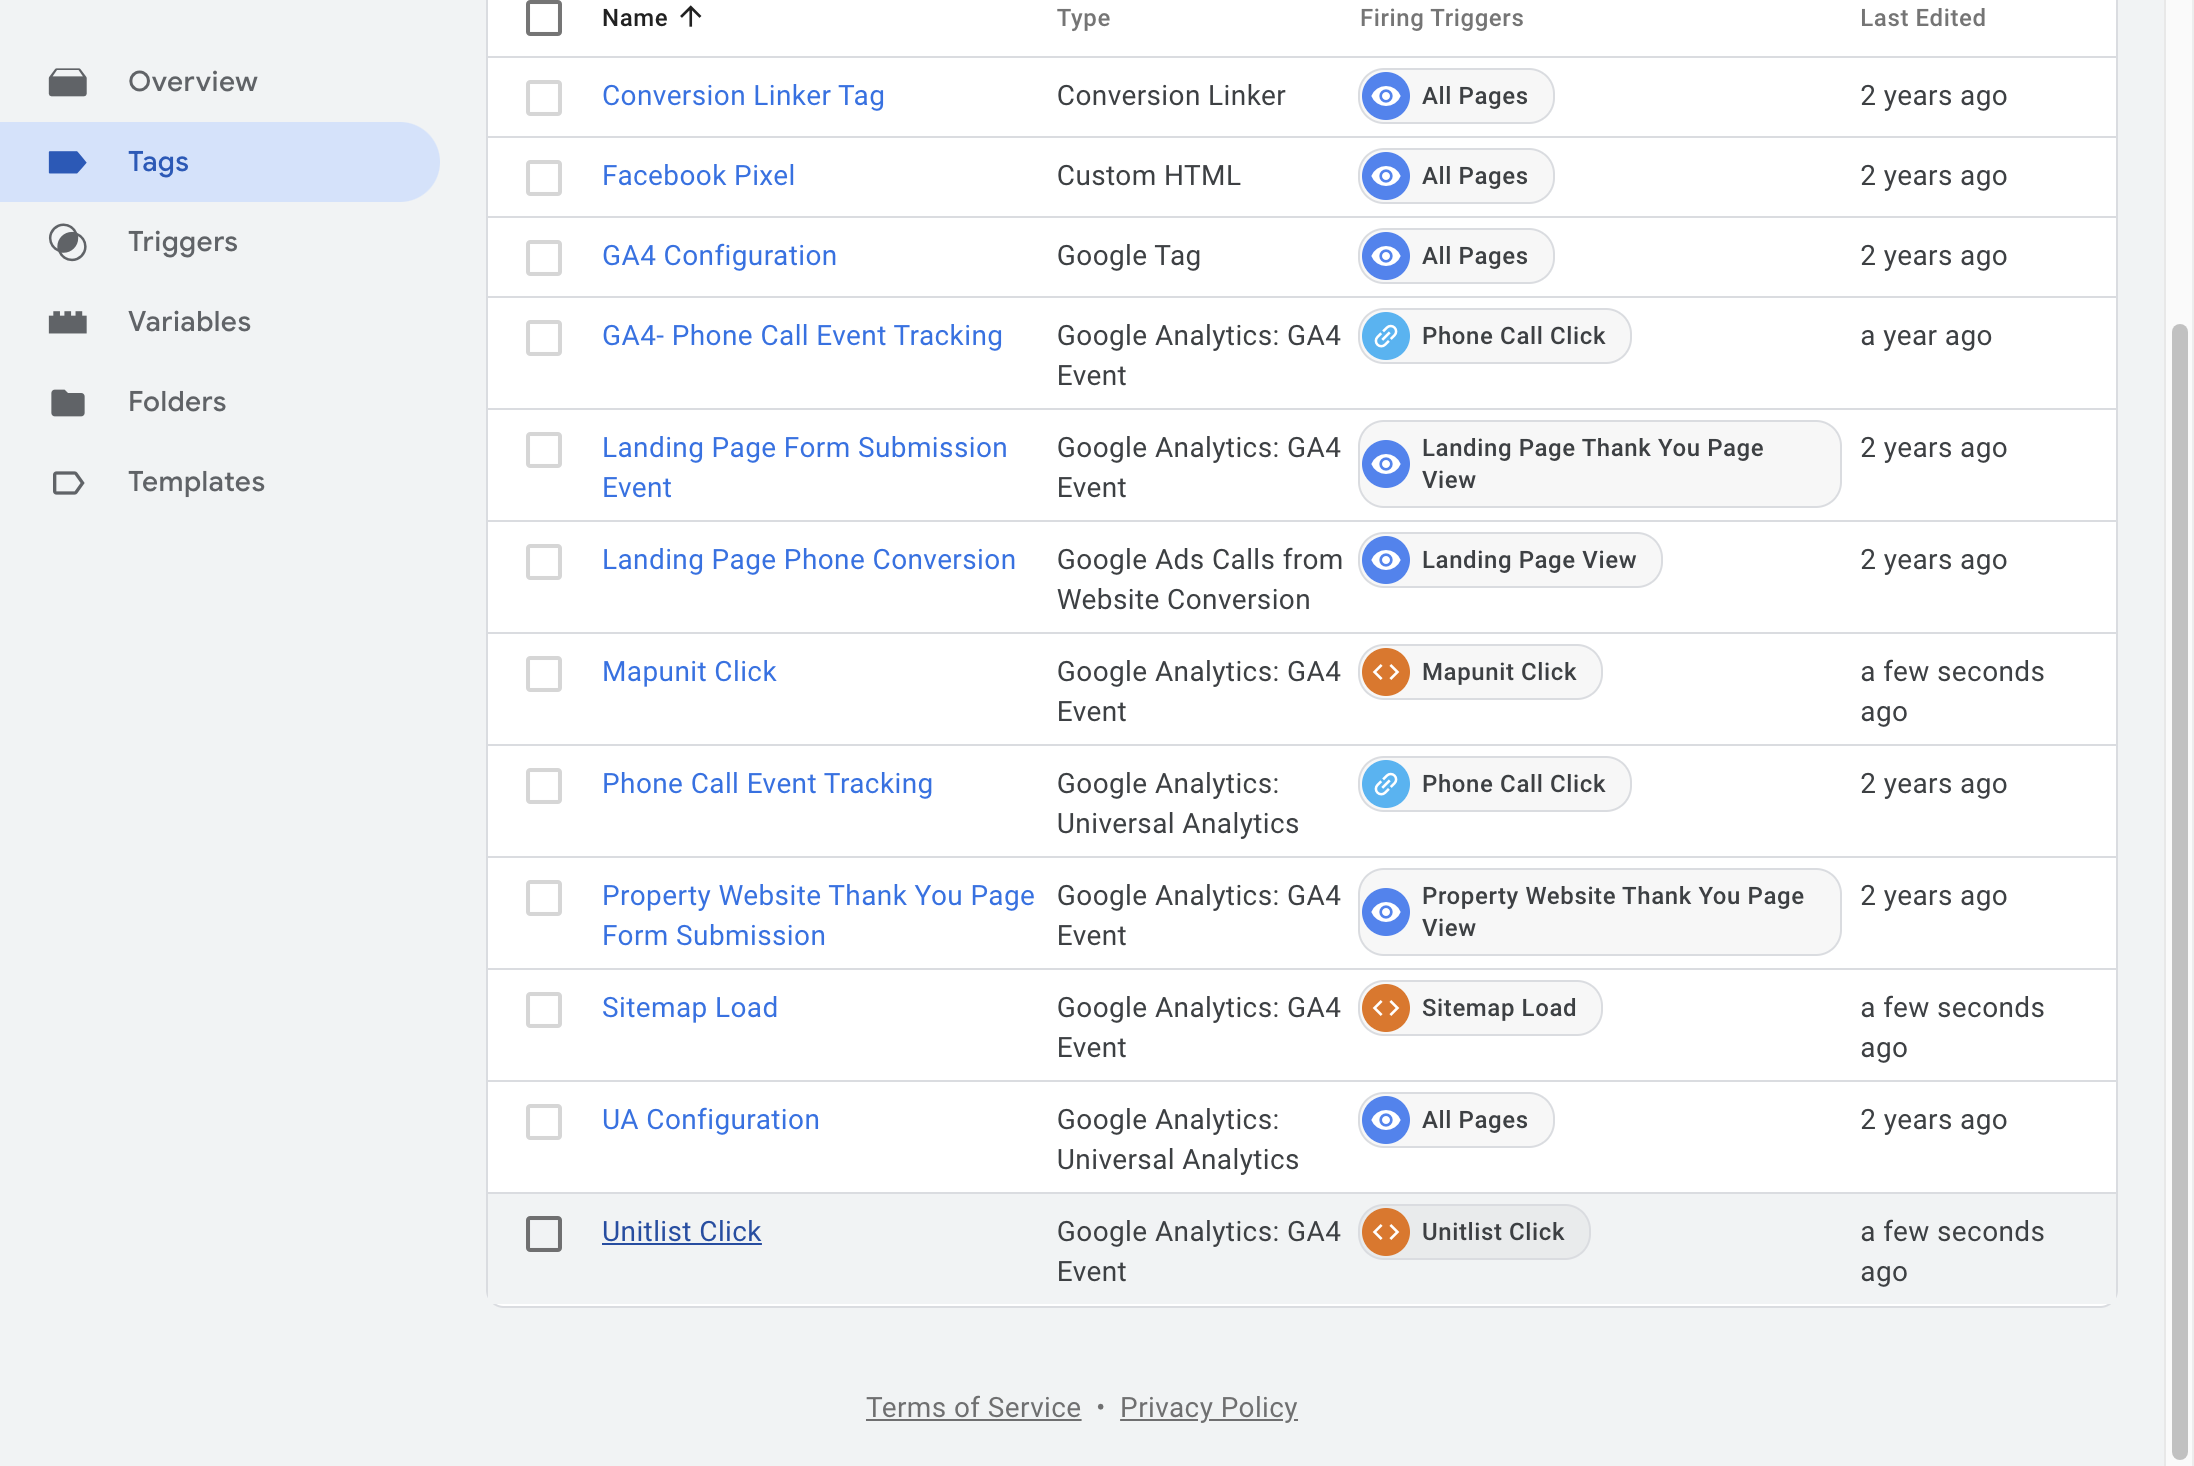2194x1466 pixels.
Task: Click the vertical scrollbar thumb
Action: coord(2180,890)
